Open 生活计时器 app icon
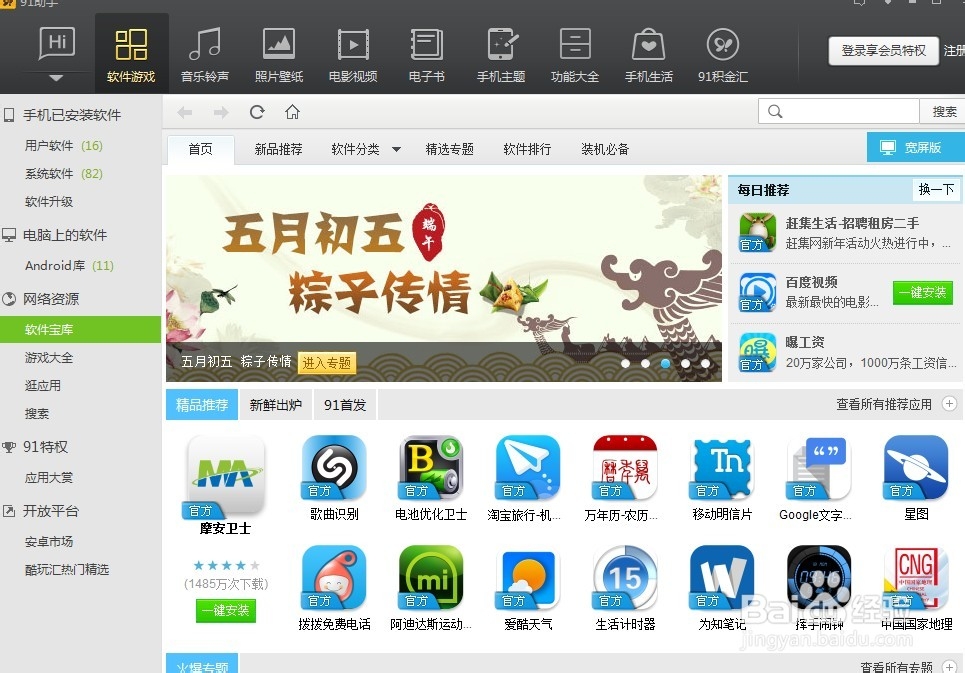 click(x=625, y=577)
